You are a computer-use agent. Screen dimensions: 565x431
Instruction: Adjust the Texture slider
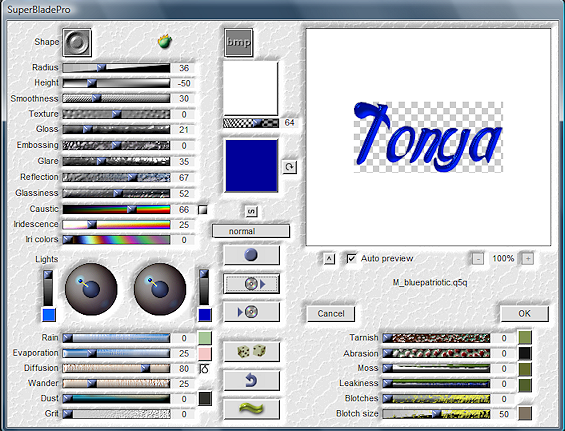coord(116,114)
